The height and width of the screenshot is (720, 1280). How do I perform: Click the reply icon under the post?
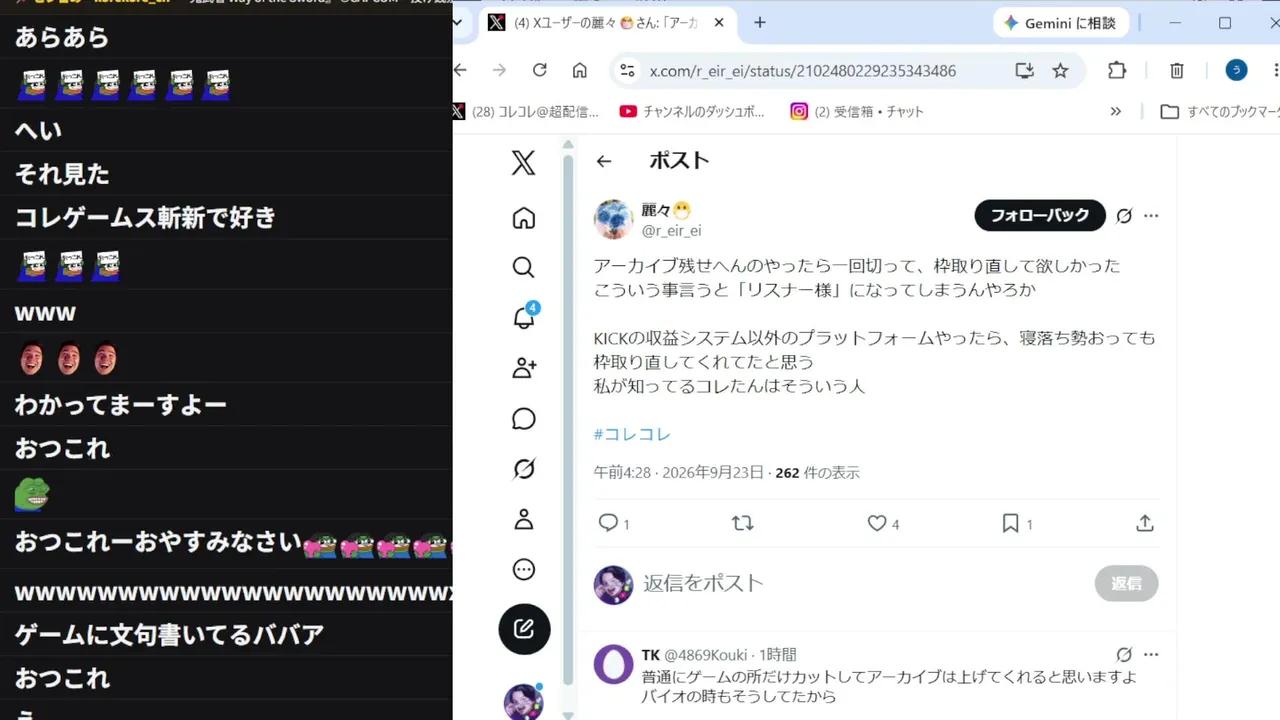607,523
